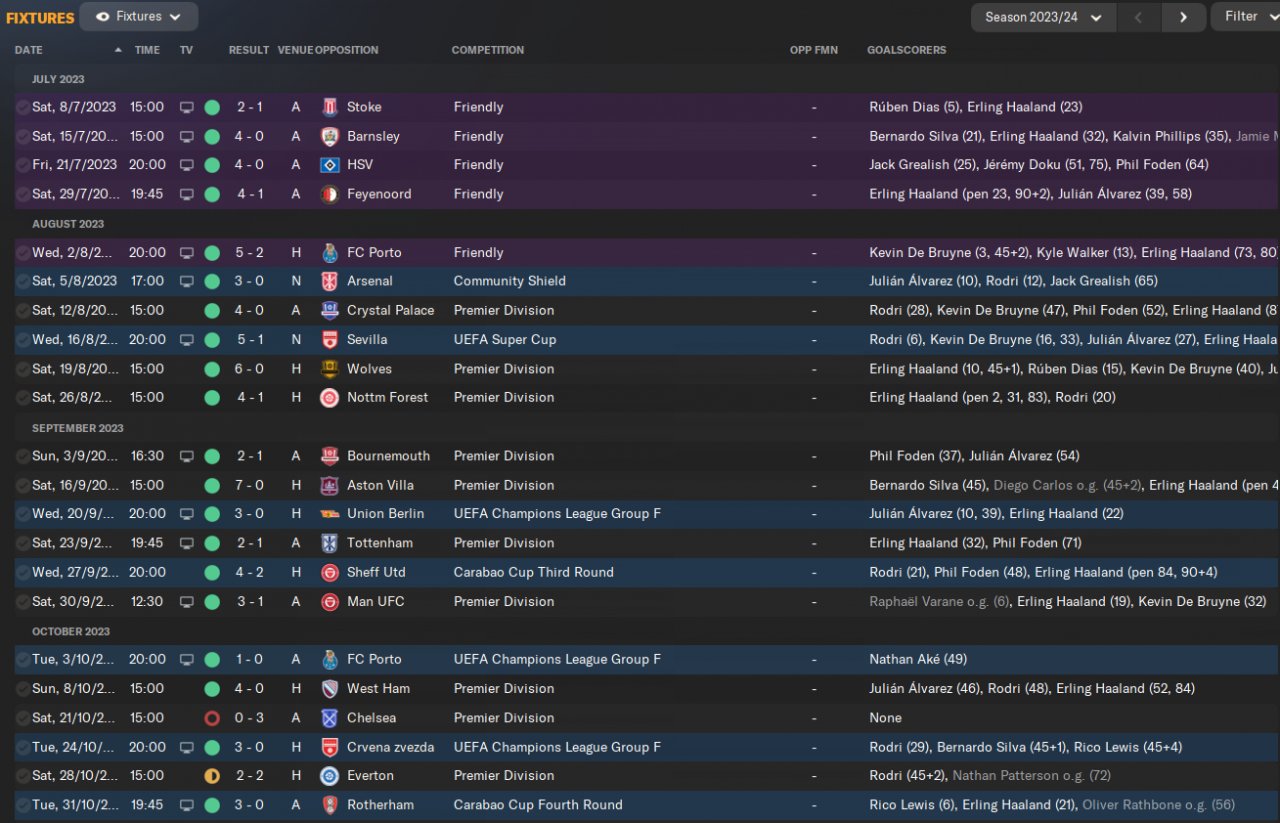Select the West Ham crest
The image size is (1280, 823).
click(x=330, y=689)
